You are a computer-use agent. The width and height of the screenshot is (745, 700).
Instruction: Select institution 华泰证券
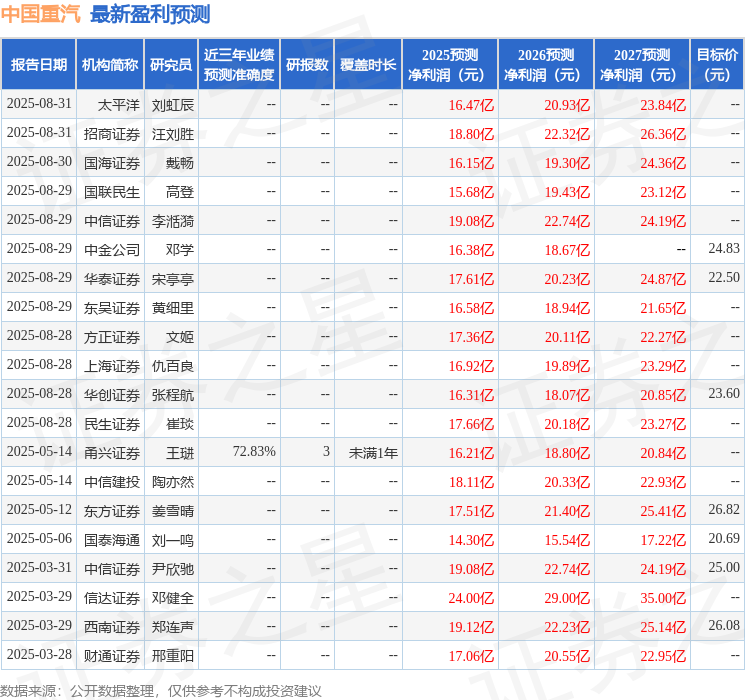pyautogui.click(x=112, y=279)
